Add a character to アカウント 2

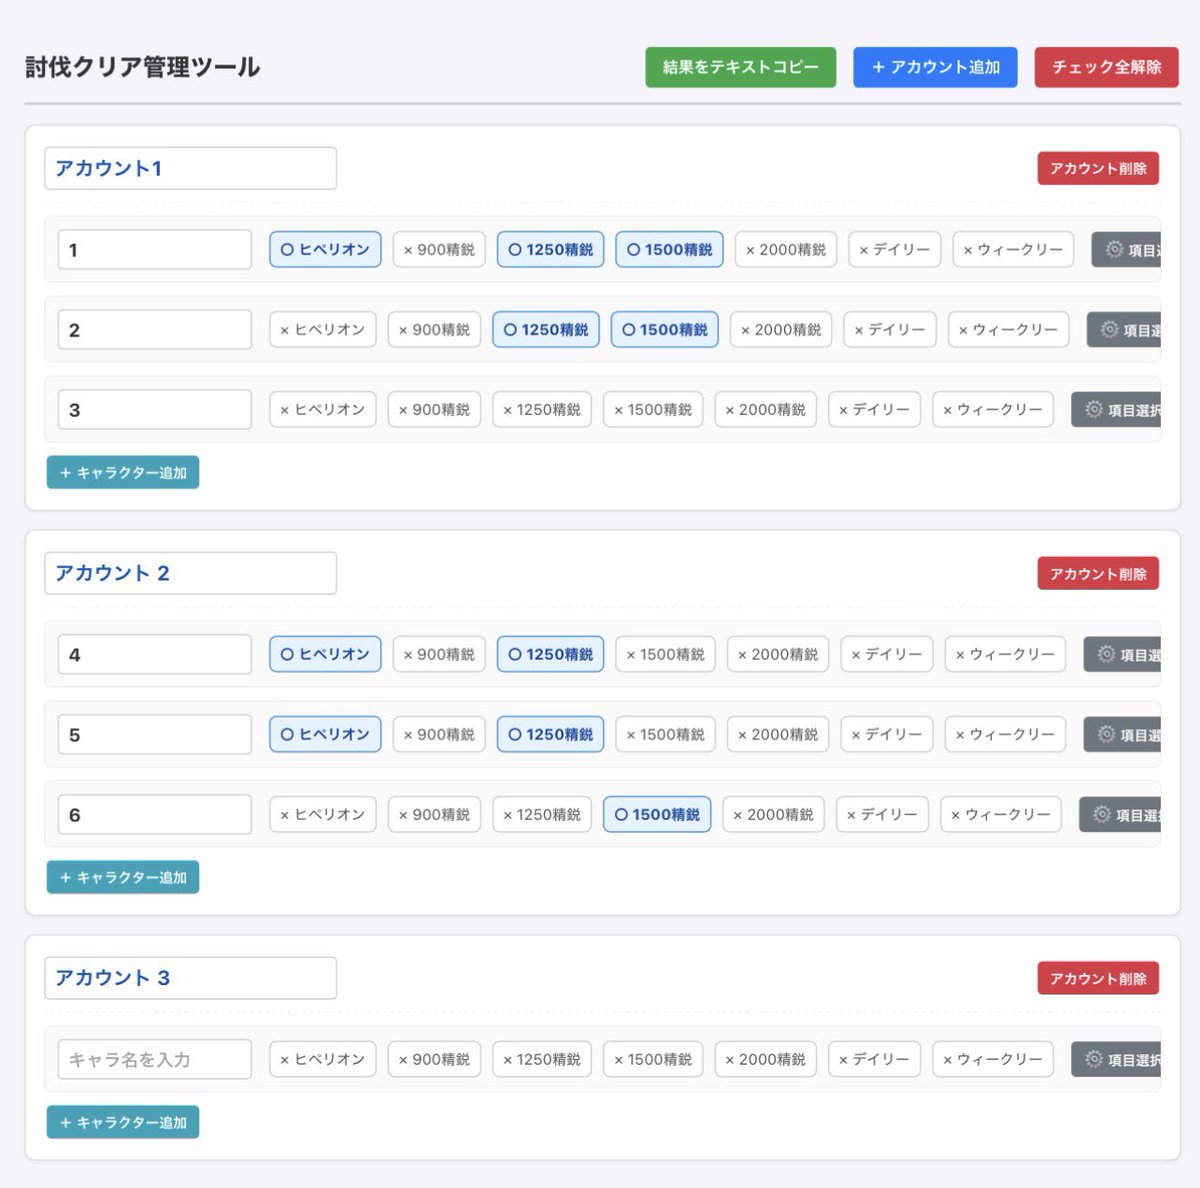(123, 877)
